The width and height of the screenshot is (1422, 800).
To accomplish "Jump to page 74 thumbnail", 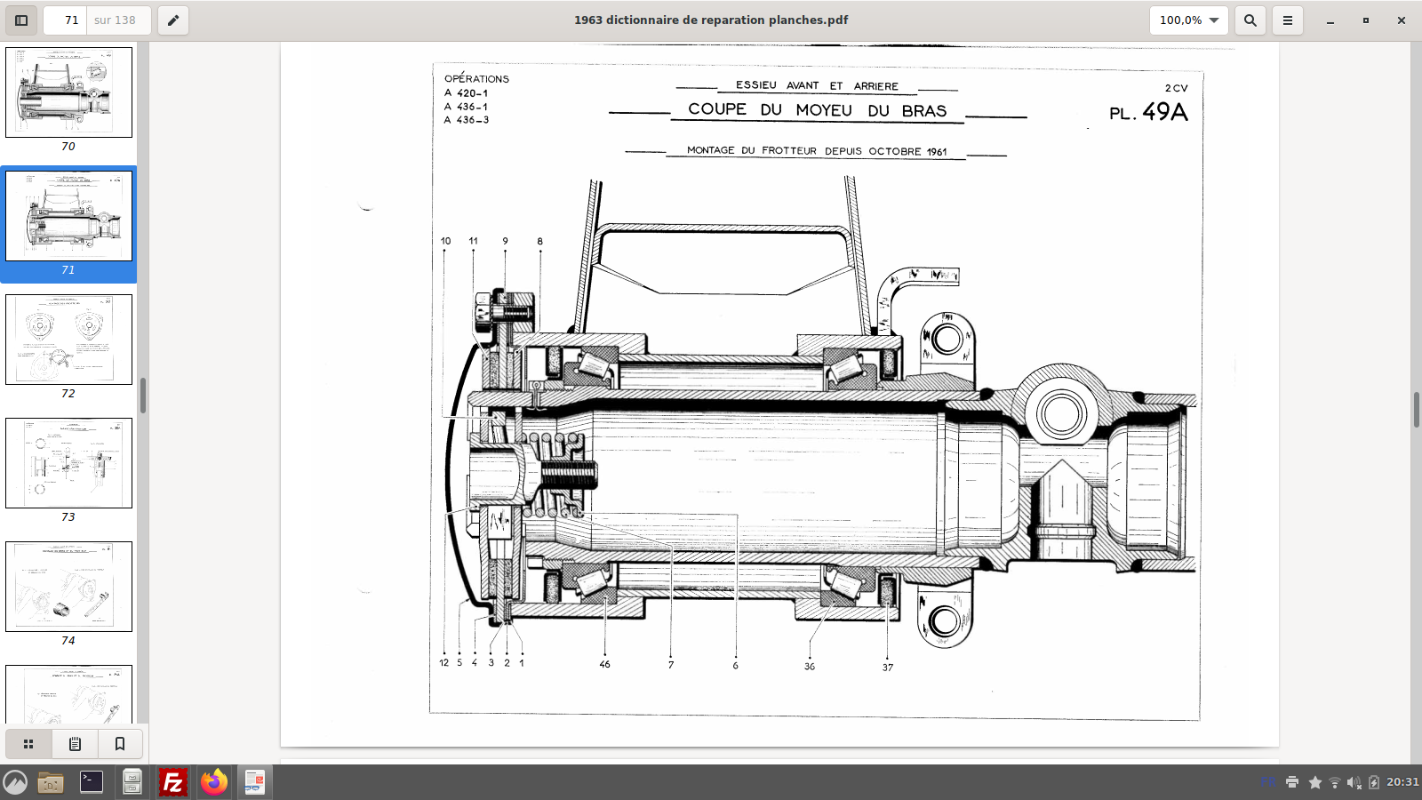I will click(x=68, y=587).
